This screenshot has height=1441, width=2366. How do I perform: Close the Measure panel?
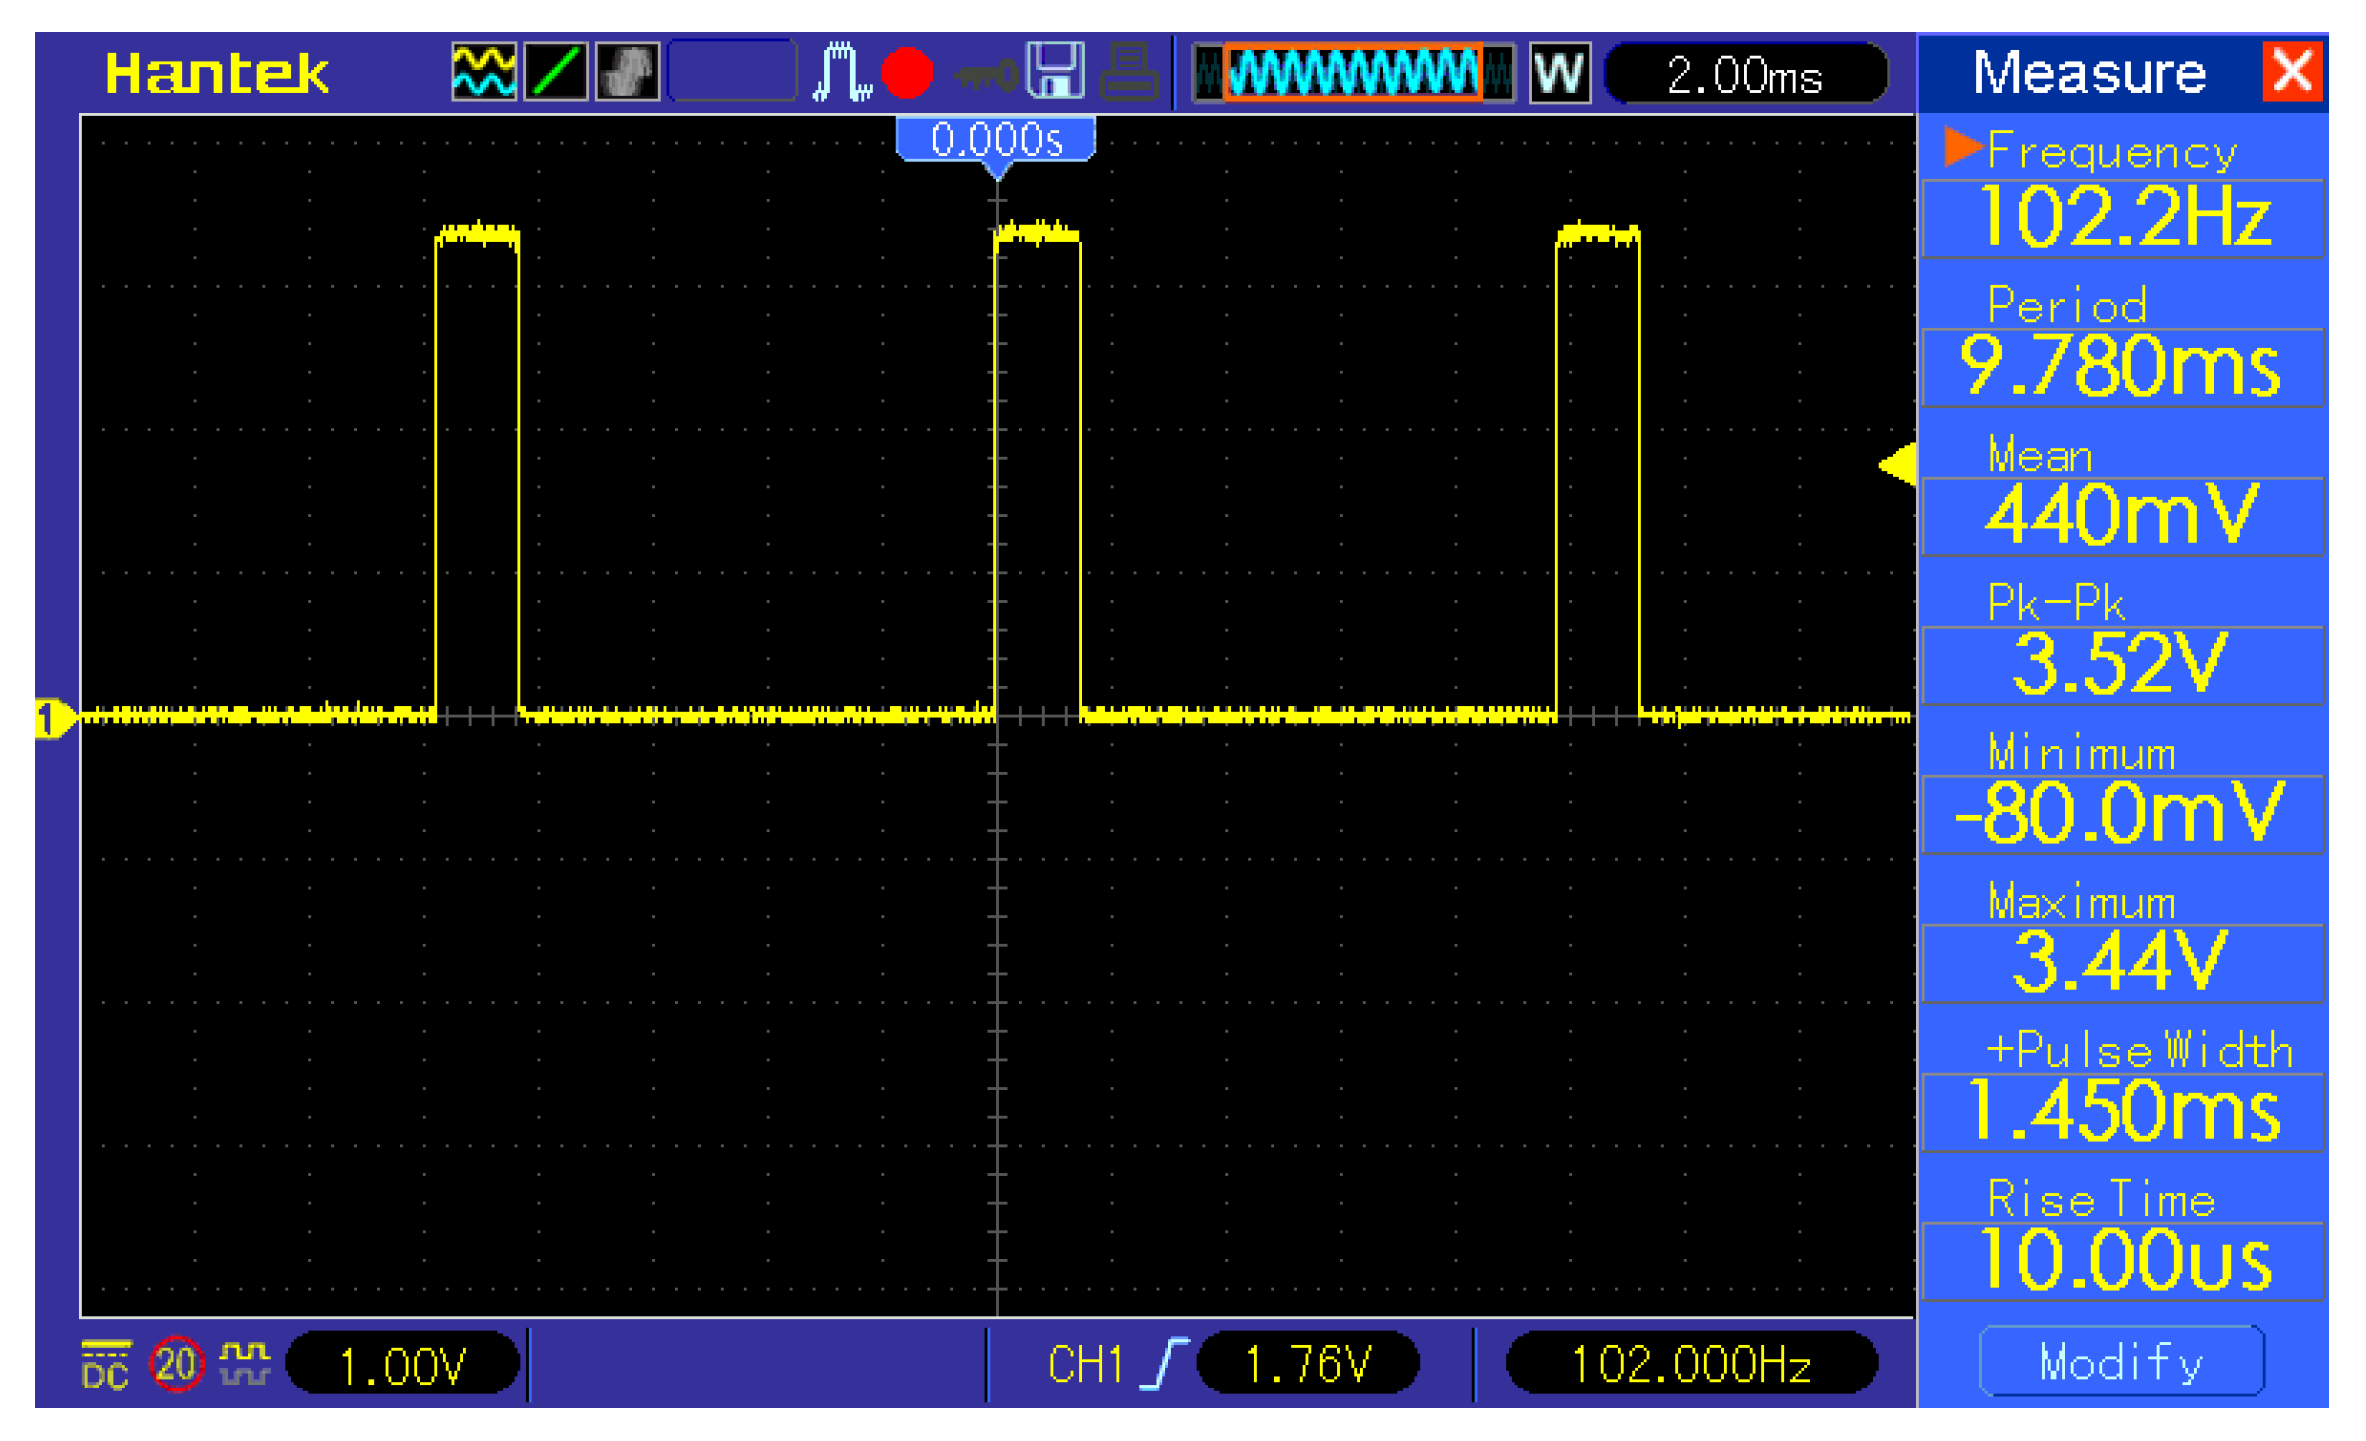(2292, 72)
